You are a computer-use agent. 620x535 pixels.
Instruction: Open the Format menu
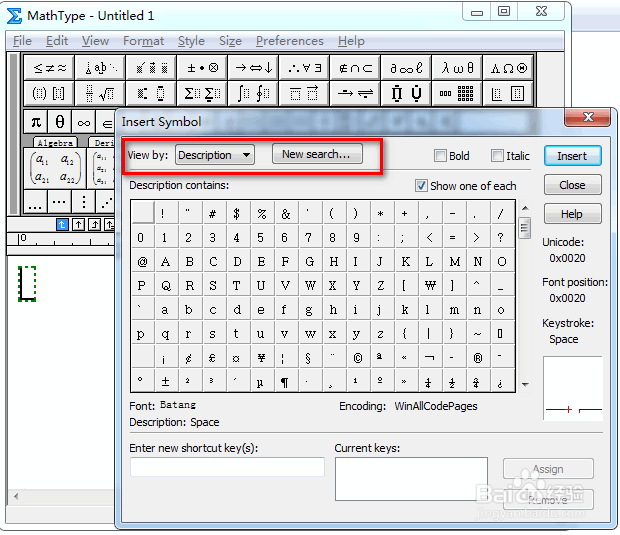[x=143, y=41]
